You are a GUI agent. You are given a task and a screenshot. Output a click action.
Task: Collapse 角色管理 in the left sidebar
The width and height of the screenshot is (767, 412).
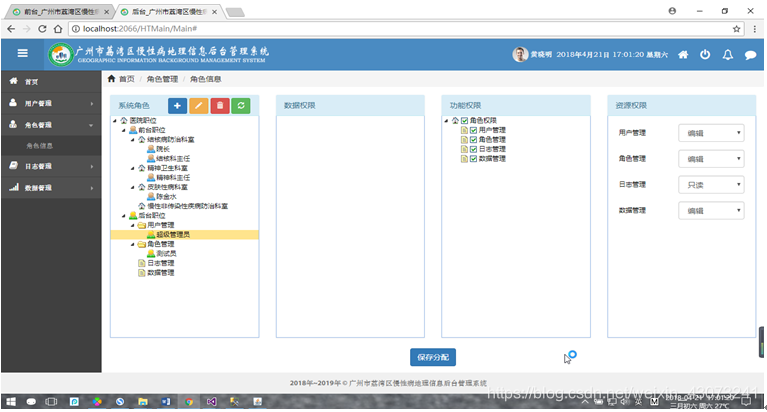[51, 125]
